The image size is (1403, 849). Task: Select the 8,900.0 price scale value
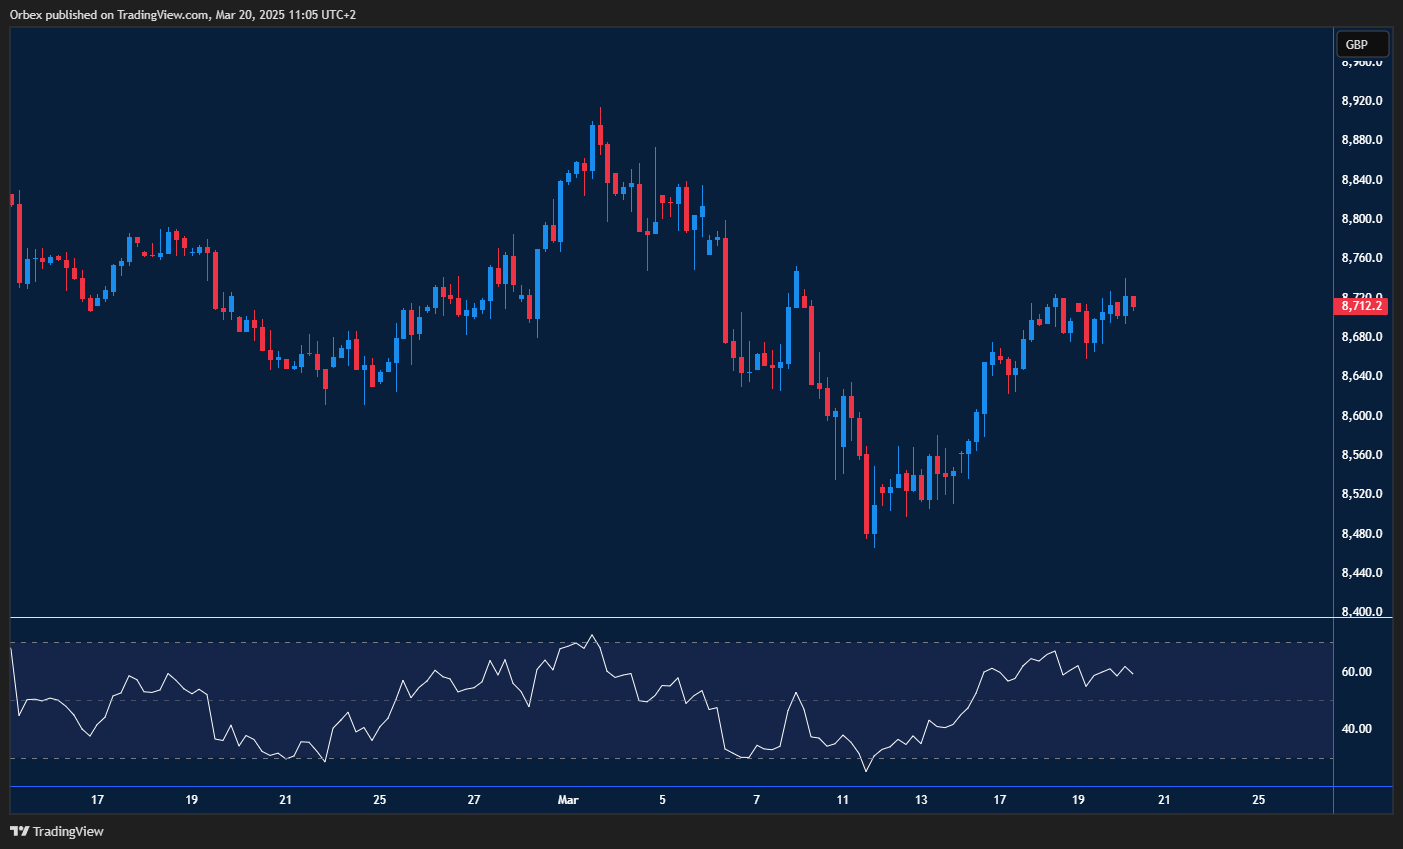pos(1360,62)
